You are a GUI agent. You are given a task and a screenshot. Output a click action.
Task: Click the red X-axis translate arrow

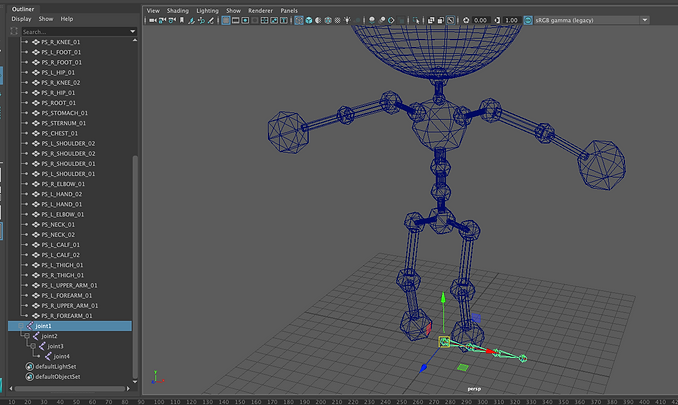pos(489,351)
